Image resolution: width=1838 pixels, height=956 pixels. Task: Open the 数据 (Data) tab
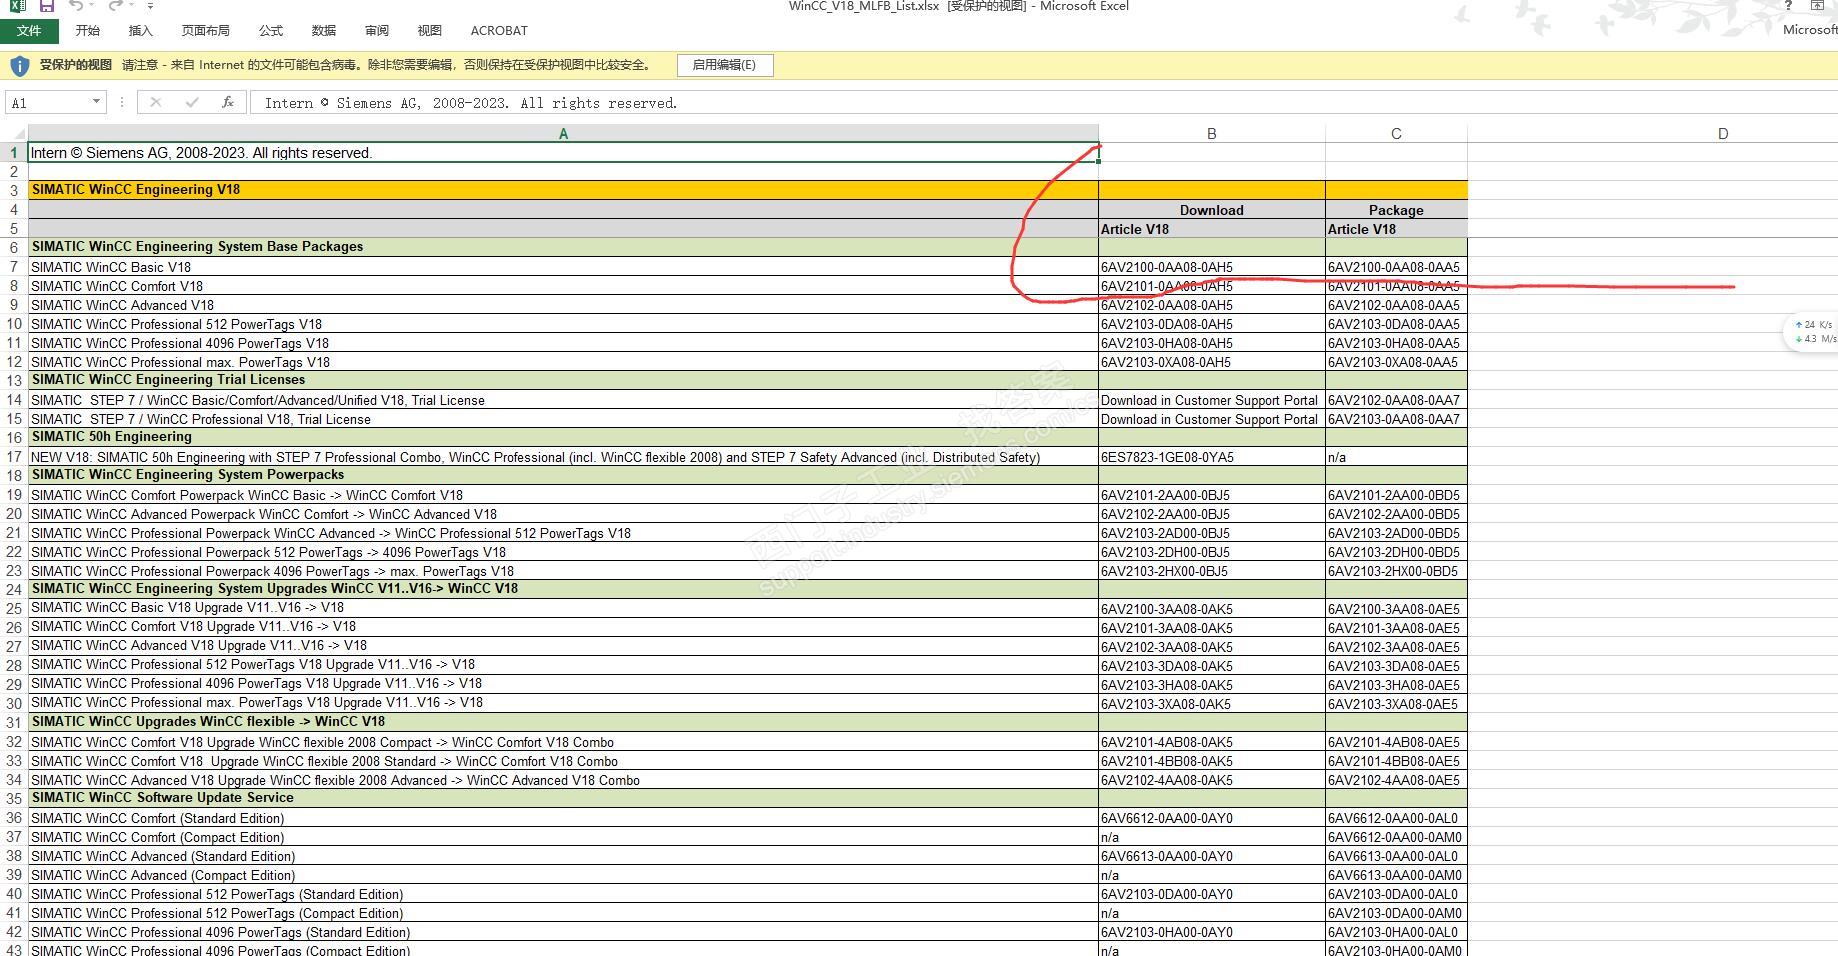coord(324,31)
